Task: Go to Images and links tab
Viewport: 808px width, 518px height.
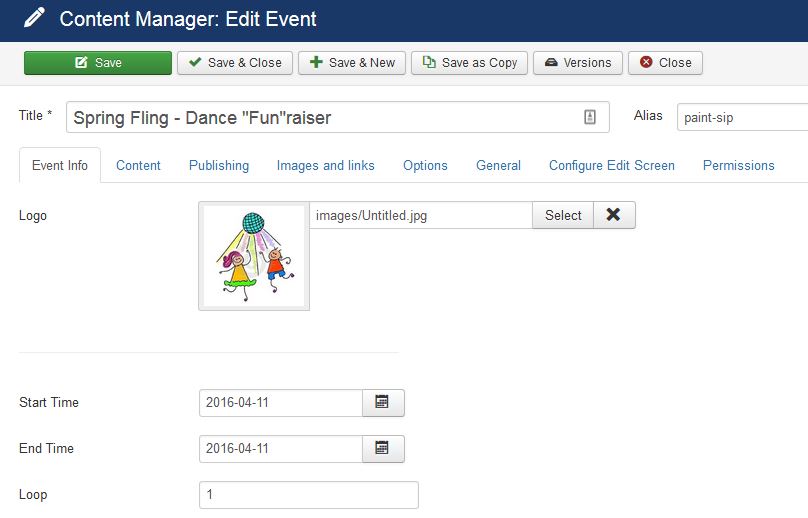Action: (x=326, y=165)
